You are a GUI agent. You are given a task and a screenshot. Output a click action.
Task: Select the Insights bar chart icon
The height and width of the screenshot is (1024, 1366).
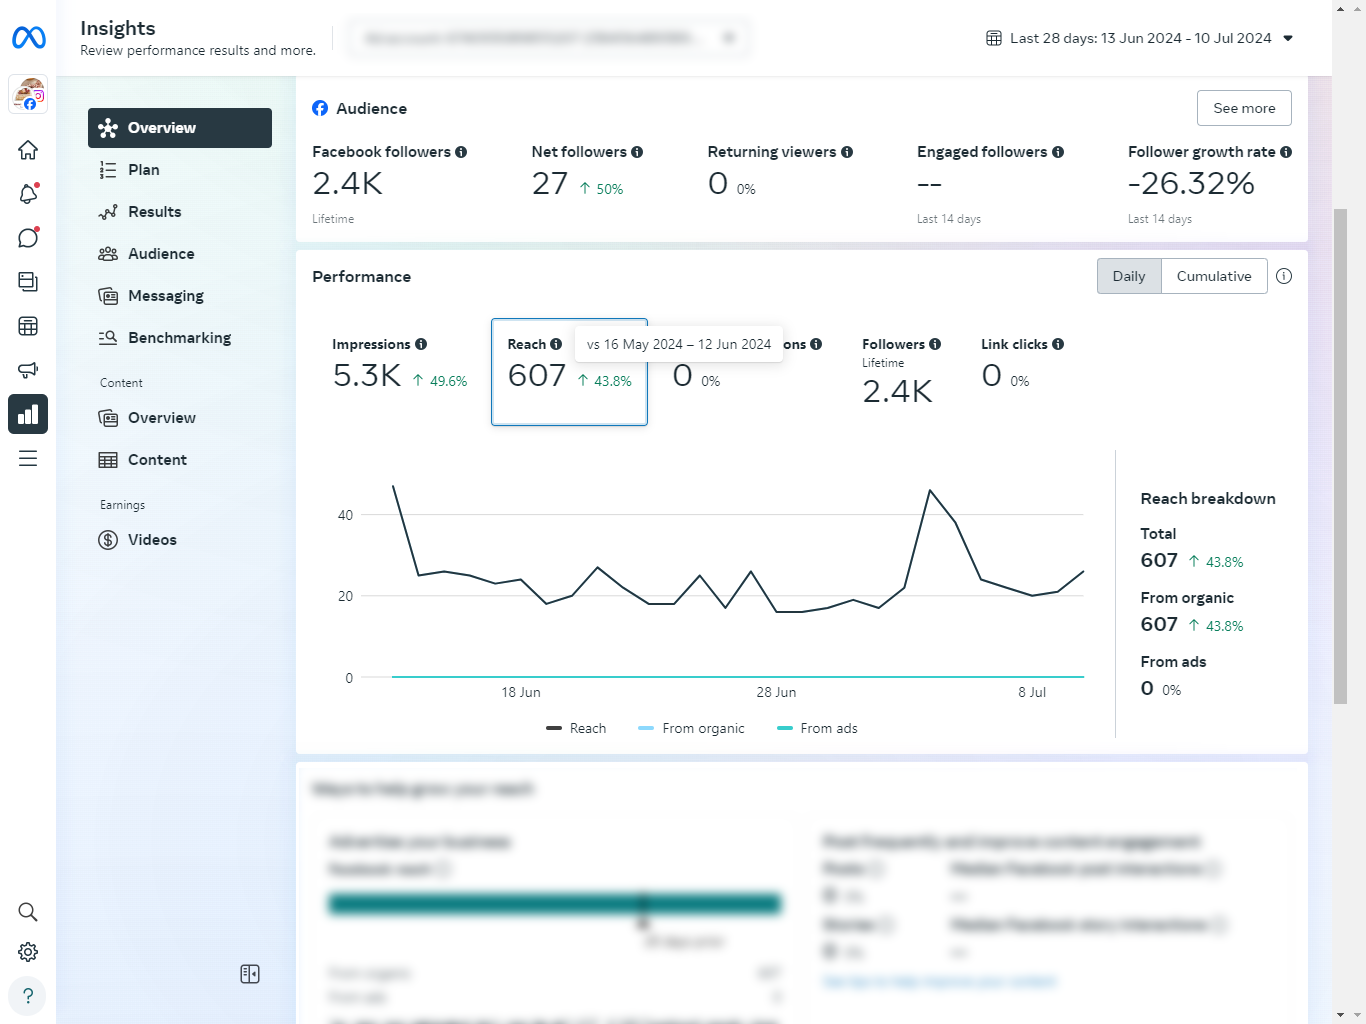click(28, 414)
